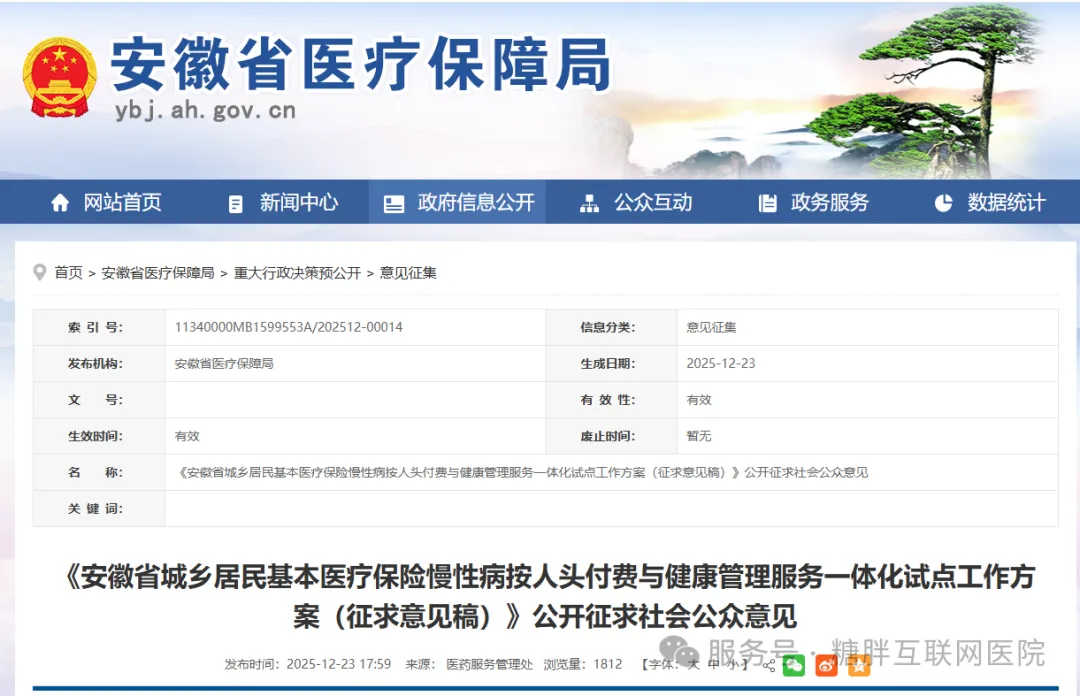Share the article via the WeChat icon

[x=793, y=666]
